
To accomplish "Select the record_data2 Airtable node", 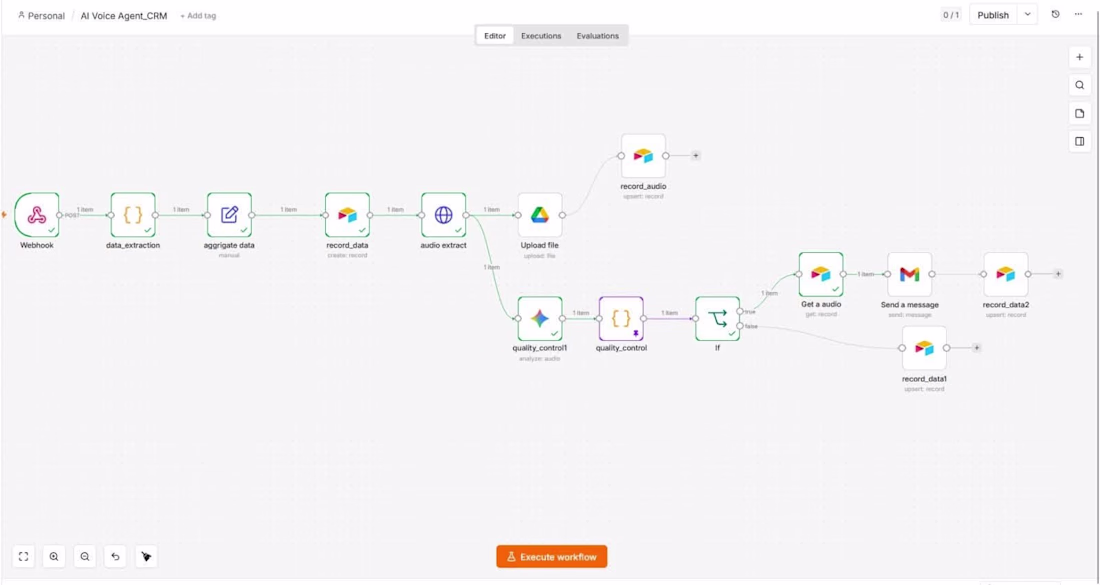I will pyautogui.click(x=1006, y=274).
